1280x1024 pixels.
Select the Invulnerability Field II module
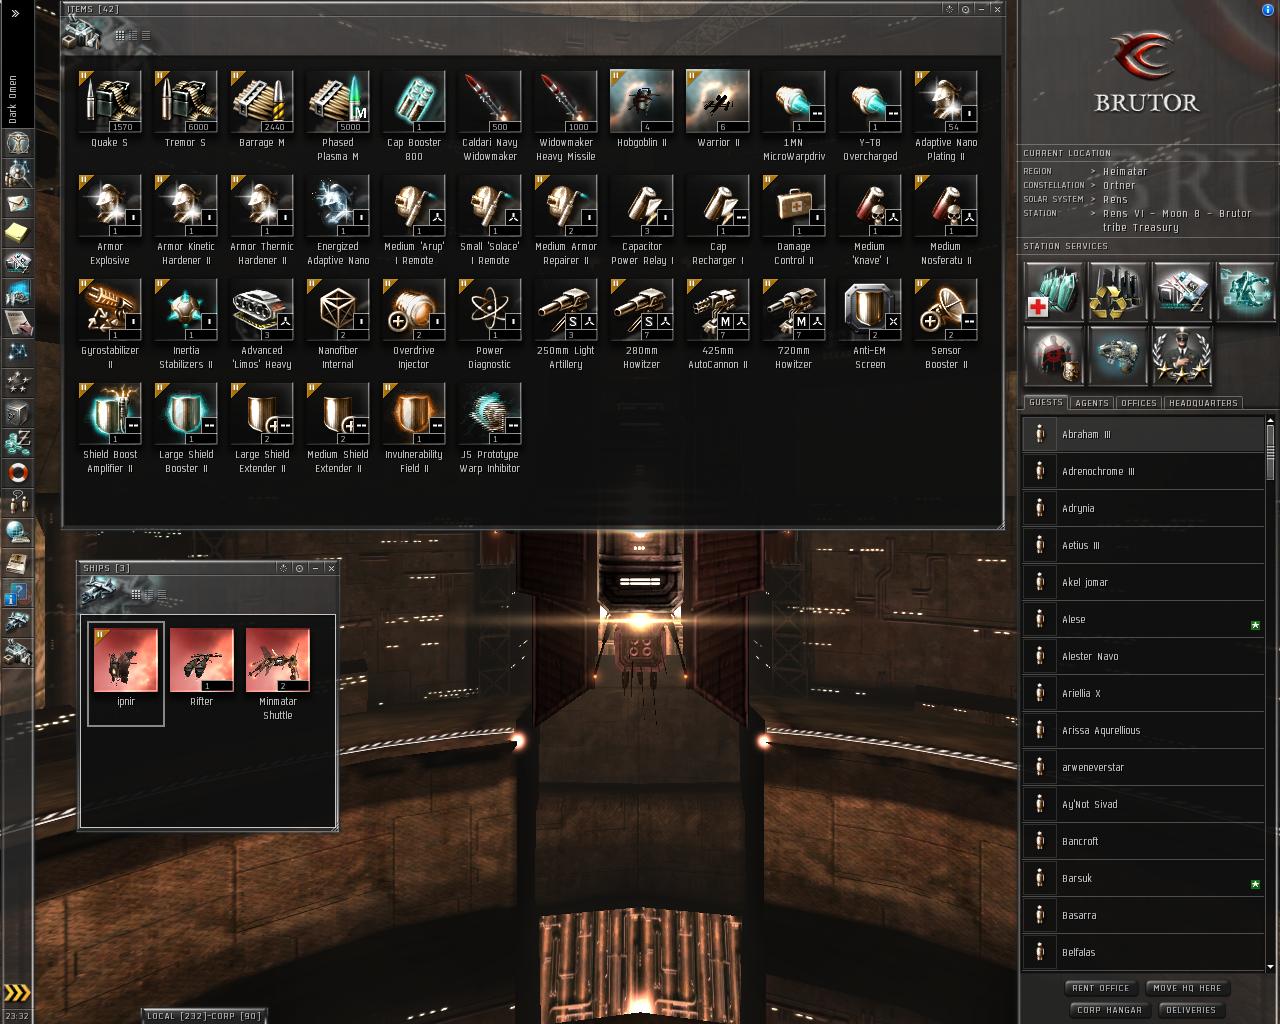click(x=414, y=429)
